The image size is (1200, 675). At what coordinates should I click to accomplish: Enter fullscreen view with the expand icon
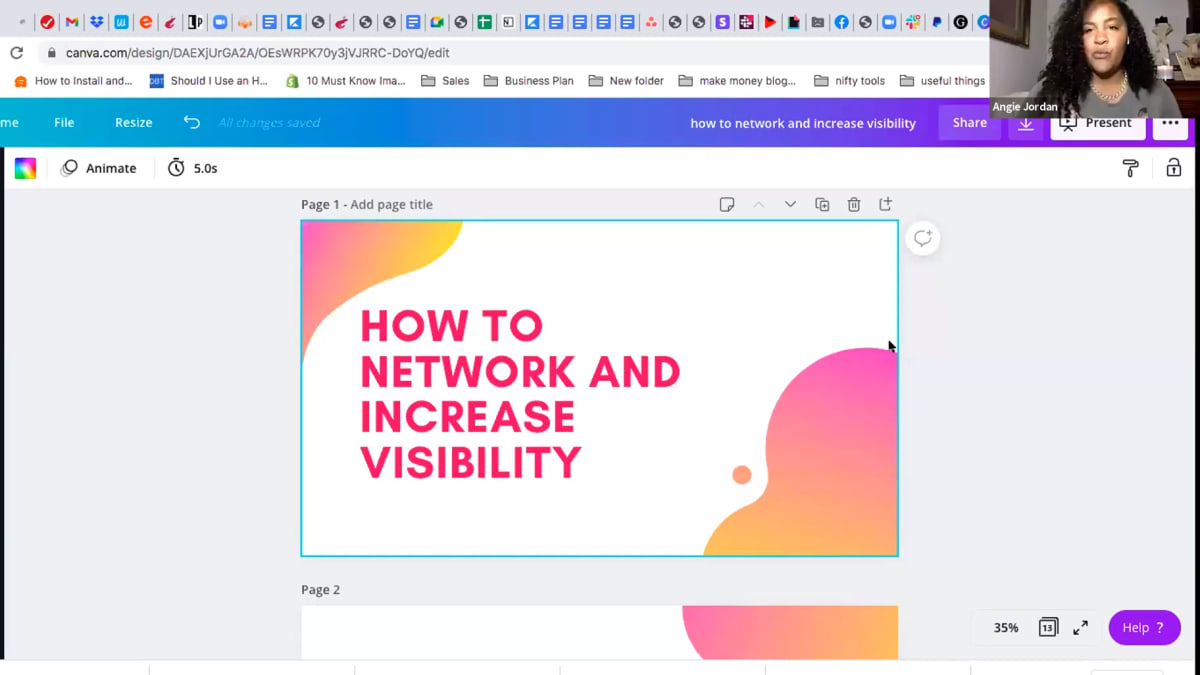(x=1080, y=627)
